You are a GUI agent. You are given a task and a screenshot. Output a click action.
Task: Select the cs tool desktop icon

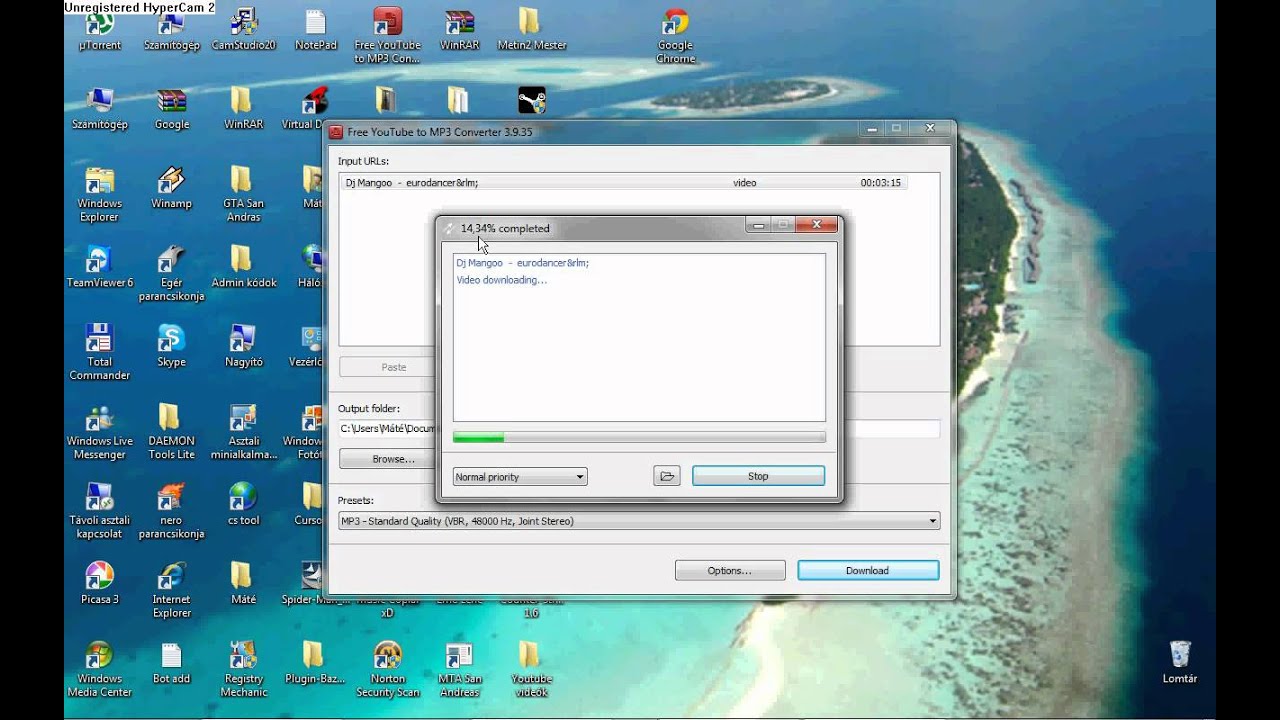[x=243, y=504]
